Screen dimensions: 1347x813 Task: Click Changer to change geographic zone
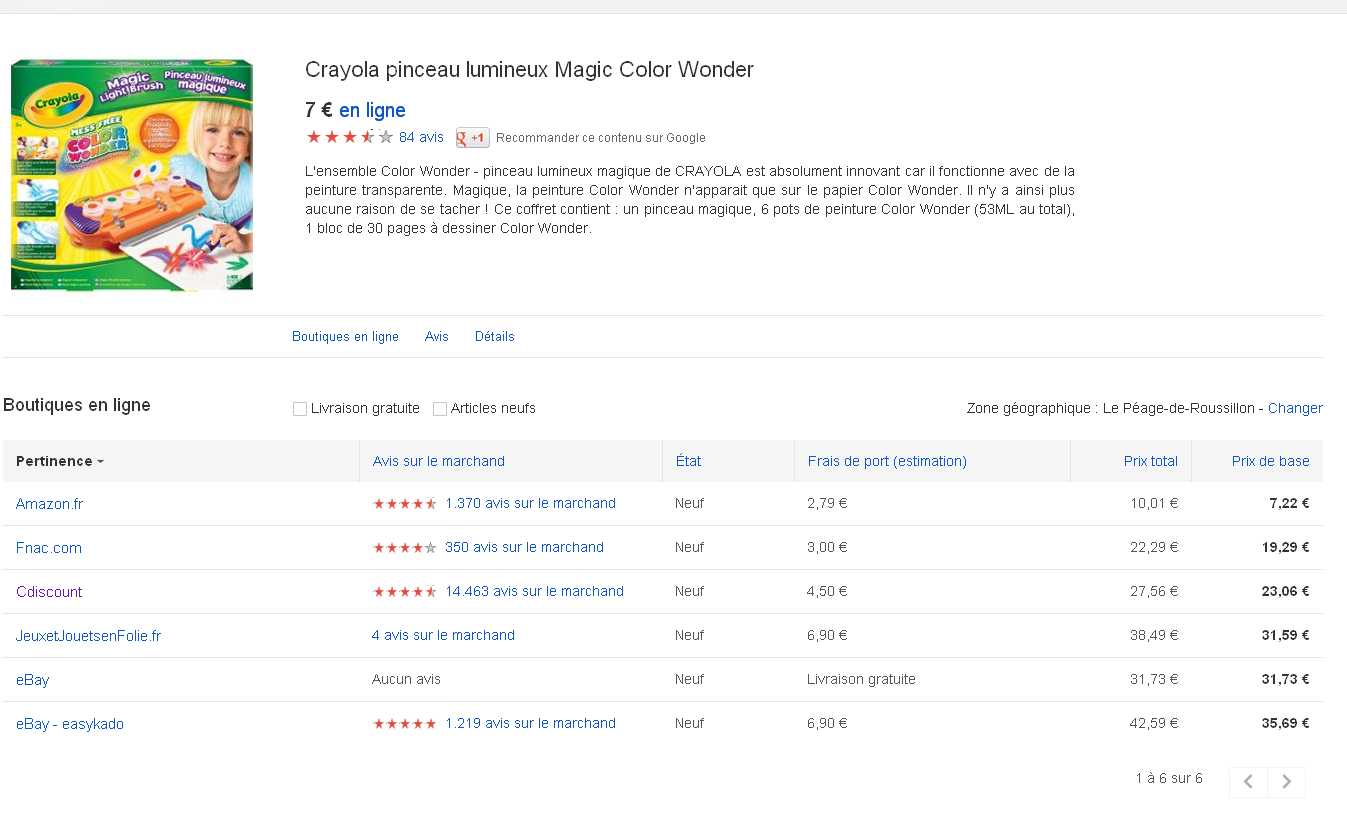pos(1295,408)
